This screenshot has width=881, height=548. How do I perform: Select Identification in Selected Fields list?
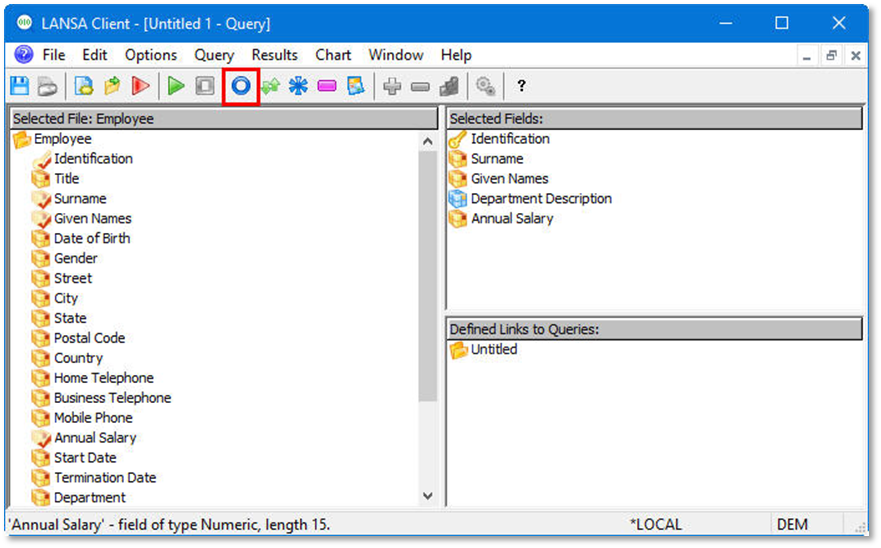[x=510, y=139]
